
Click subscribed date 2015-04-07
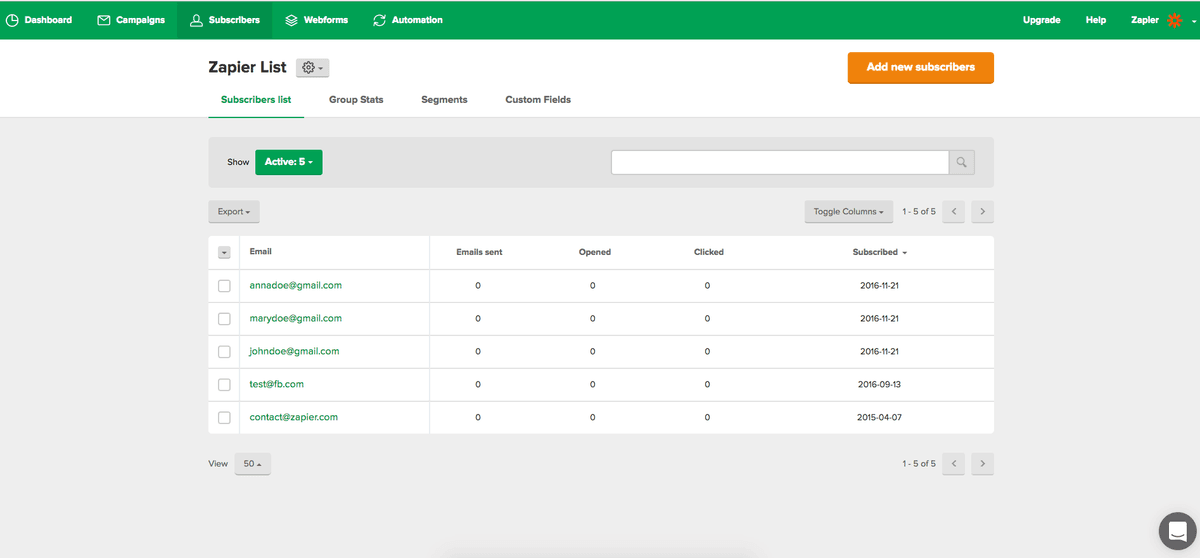[880, 417]
